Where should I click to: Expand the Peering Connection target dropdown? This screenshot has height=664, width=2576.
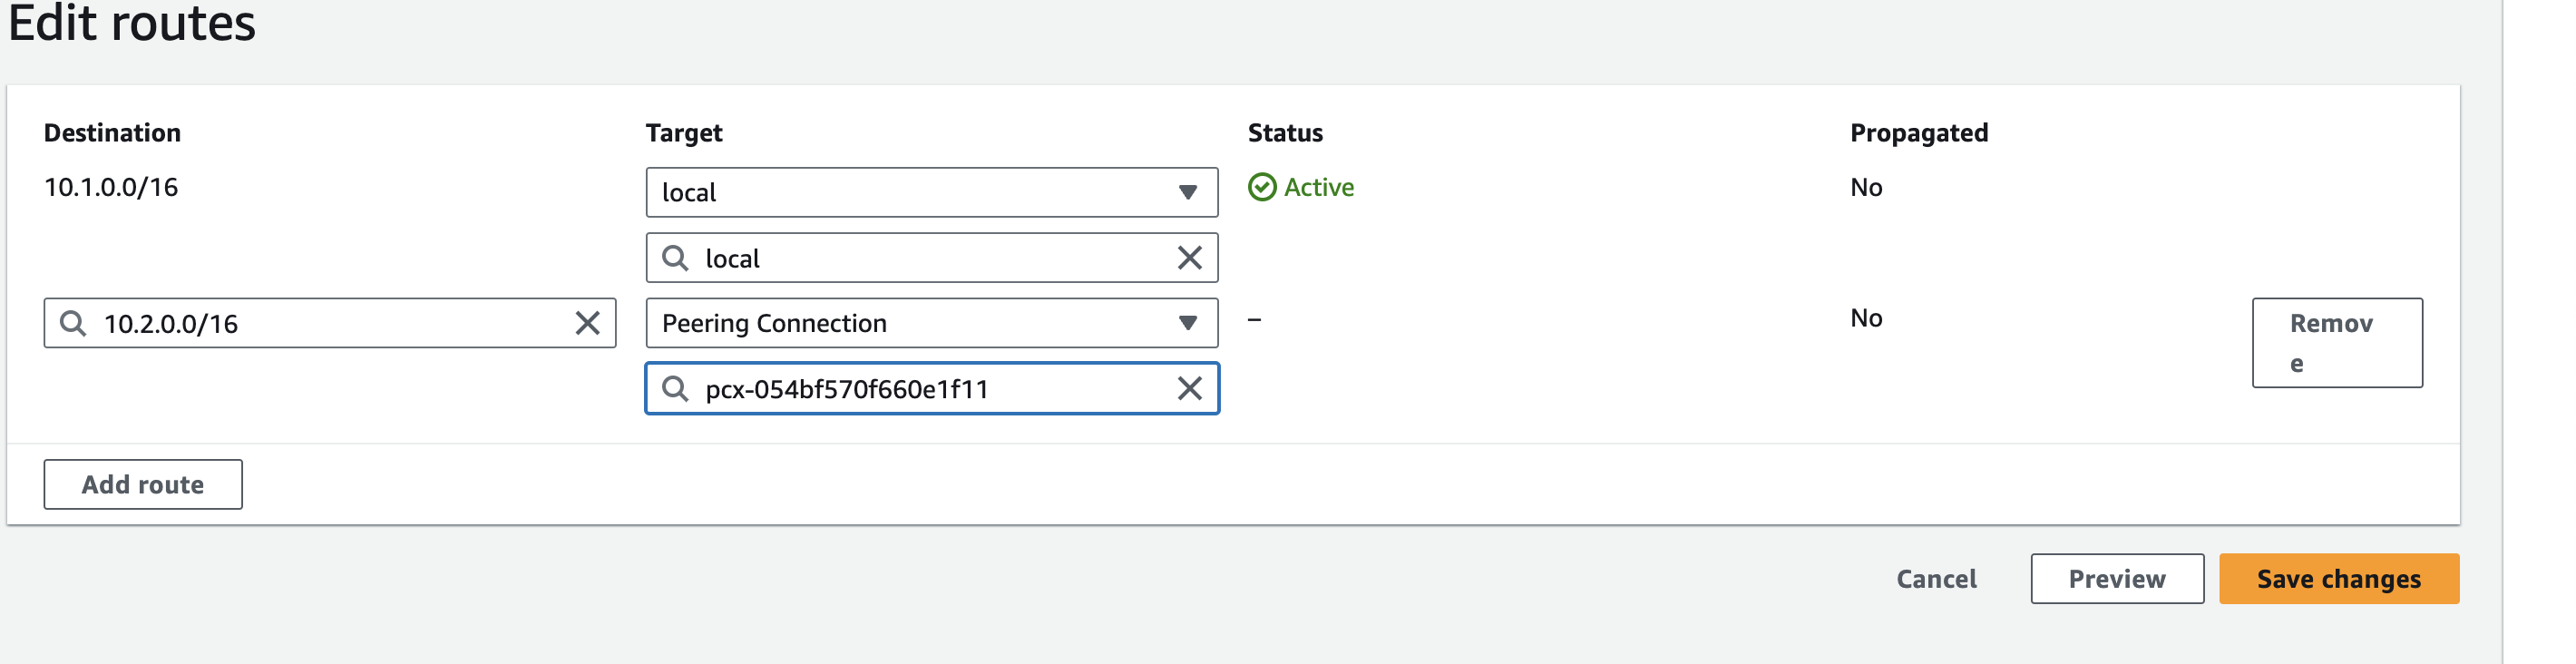(x=930, y=323)
